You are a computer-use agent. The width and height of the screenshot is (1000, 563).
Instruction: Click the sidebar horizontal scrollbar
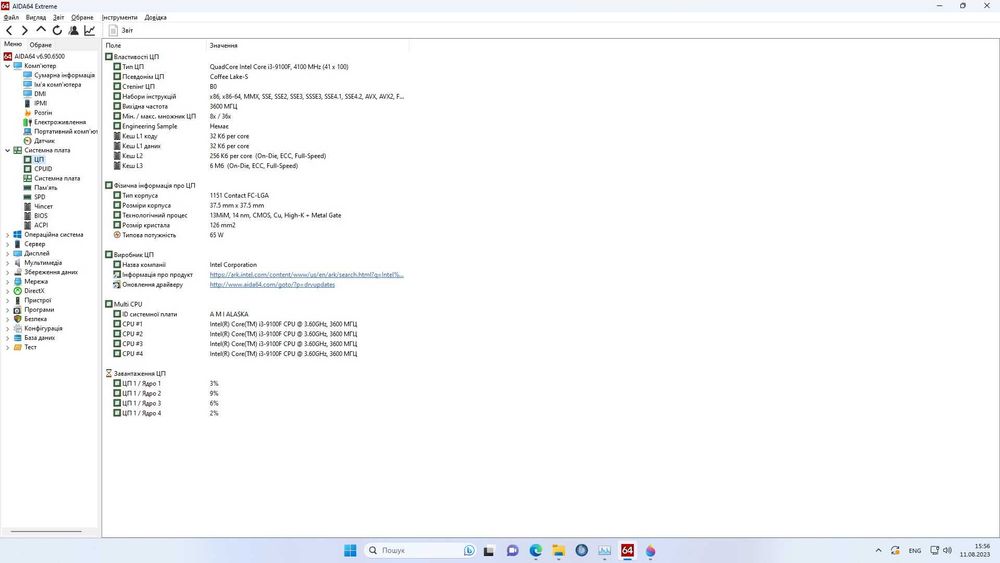tap(47, 531)
